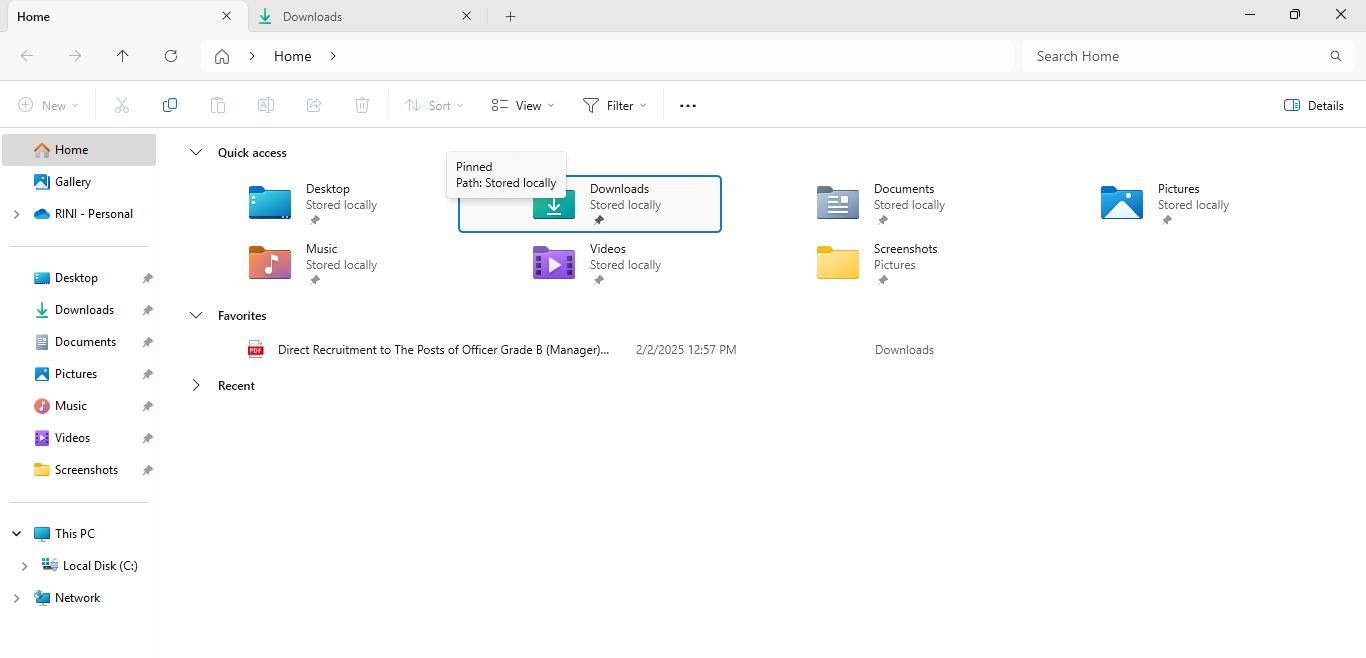Image resolution: width=1366 pixels, height=658 pixels.
Task: Click the Refresh button in navigation bar
Action: point(171,56)
